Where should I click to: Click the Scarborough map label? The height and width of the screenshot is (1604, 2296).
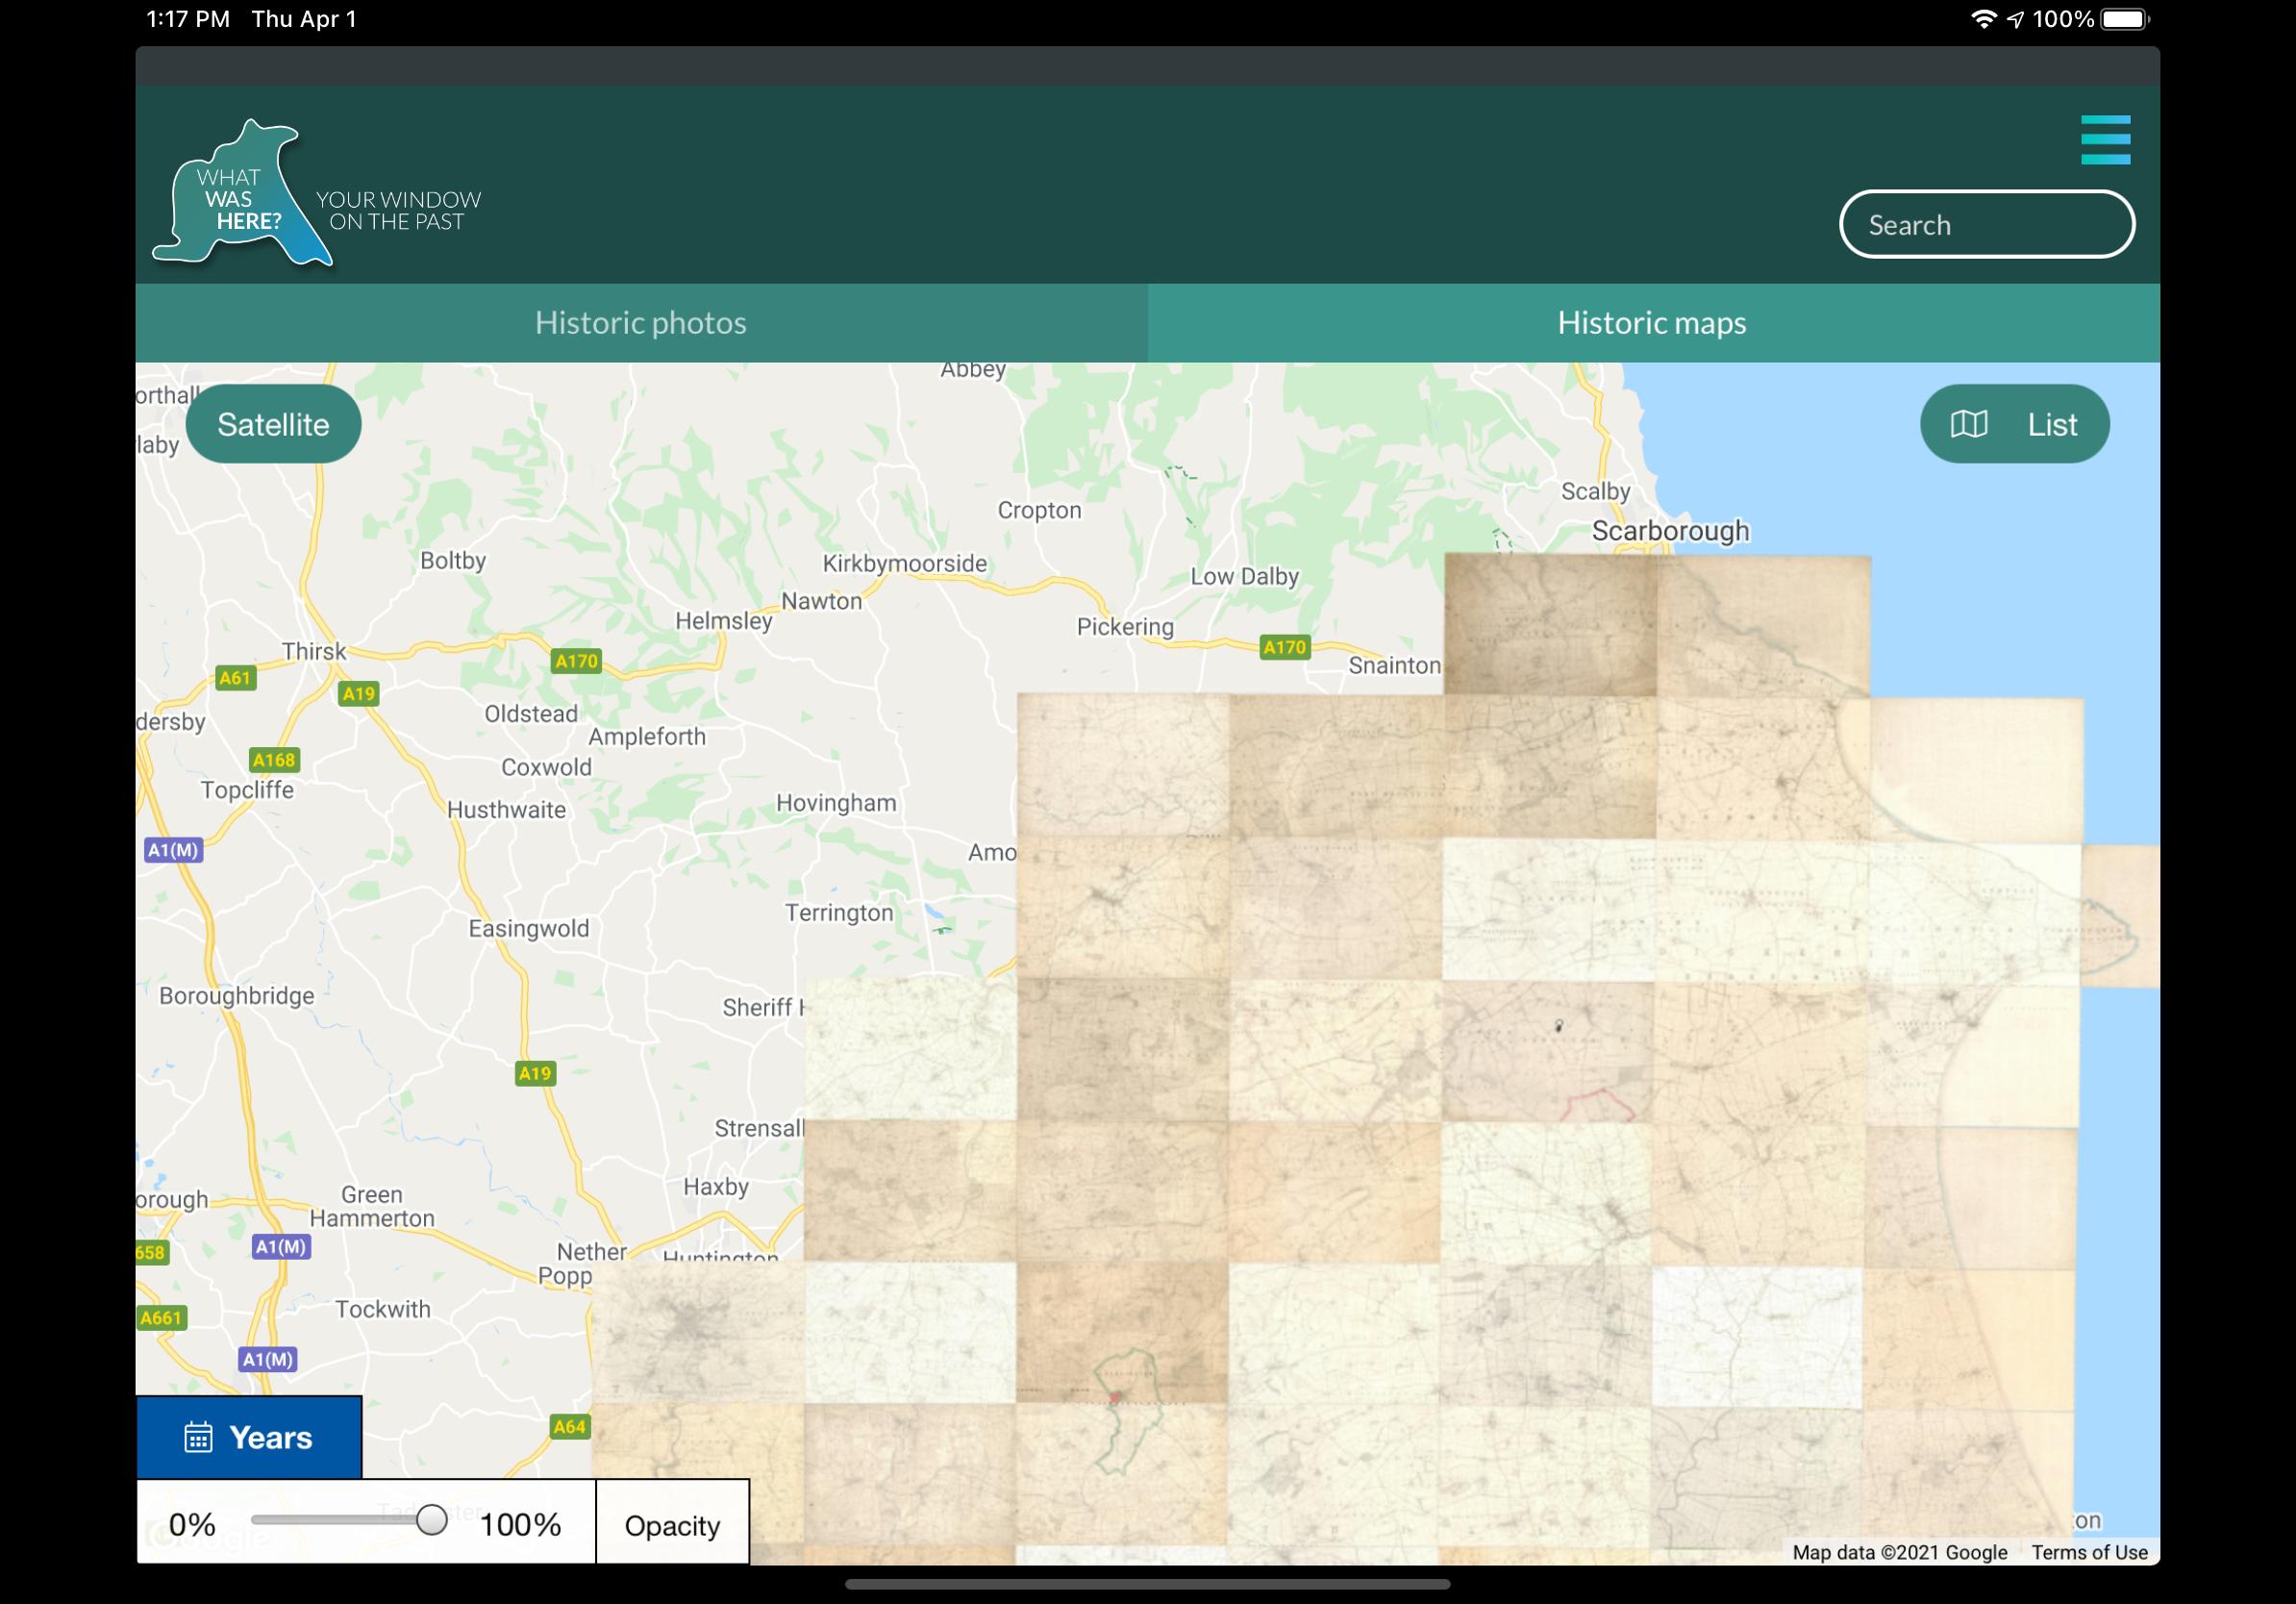pyautogui.click(x=1670, y=531)
